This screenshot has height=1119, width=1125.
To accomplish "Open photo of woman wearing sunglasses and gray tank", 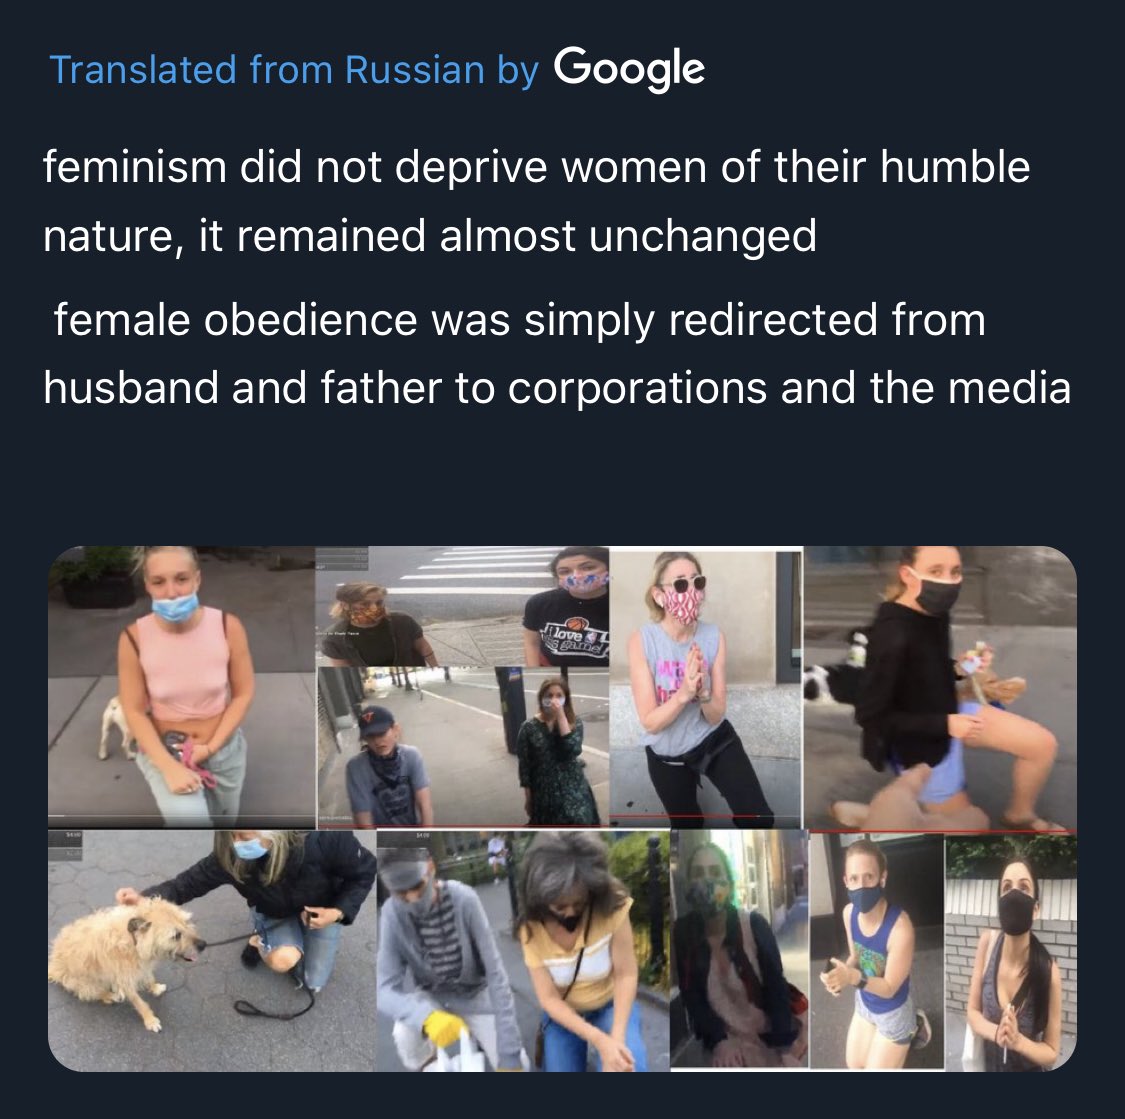I will [x=705, y=687].
